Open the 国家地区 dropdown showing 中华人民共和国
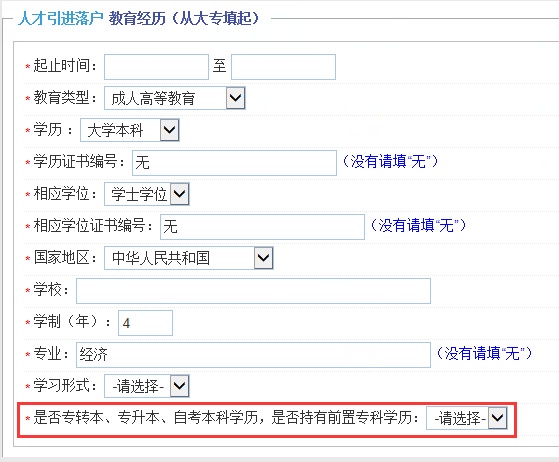Screen dimensions: 559x462 pos(189,258)
